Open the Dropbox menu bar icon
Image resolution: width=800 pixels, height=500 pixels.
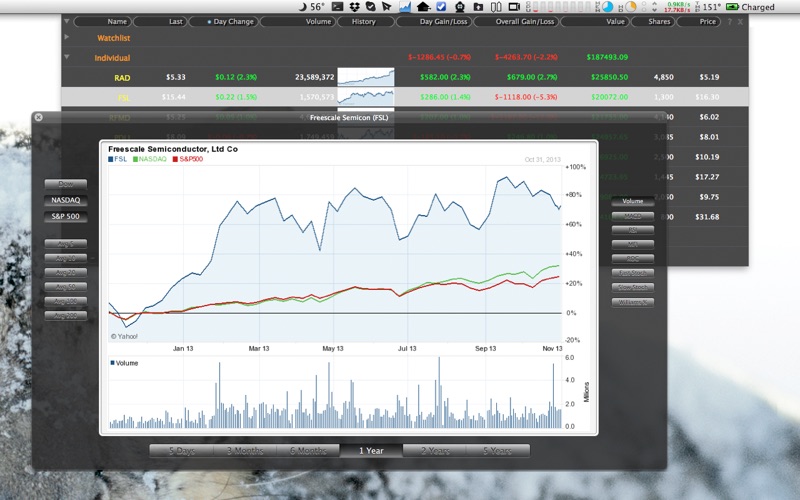click(x=354, y=7)
